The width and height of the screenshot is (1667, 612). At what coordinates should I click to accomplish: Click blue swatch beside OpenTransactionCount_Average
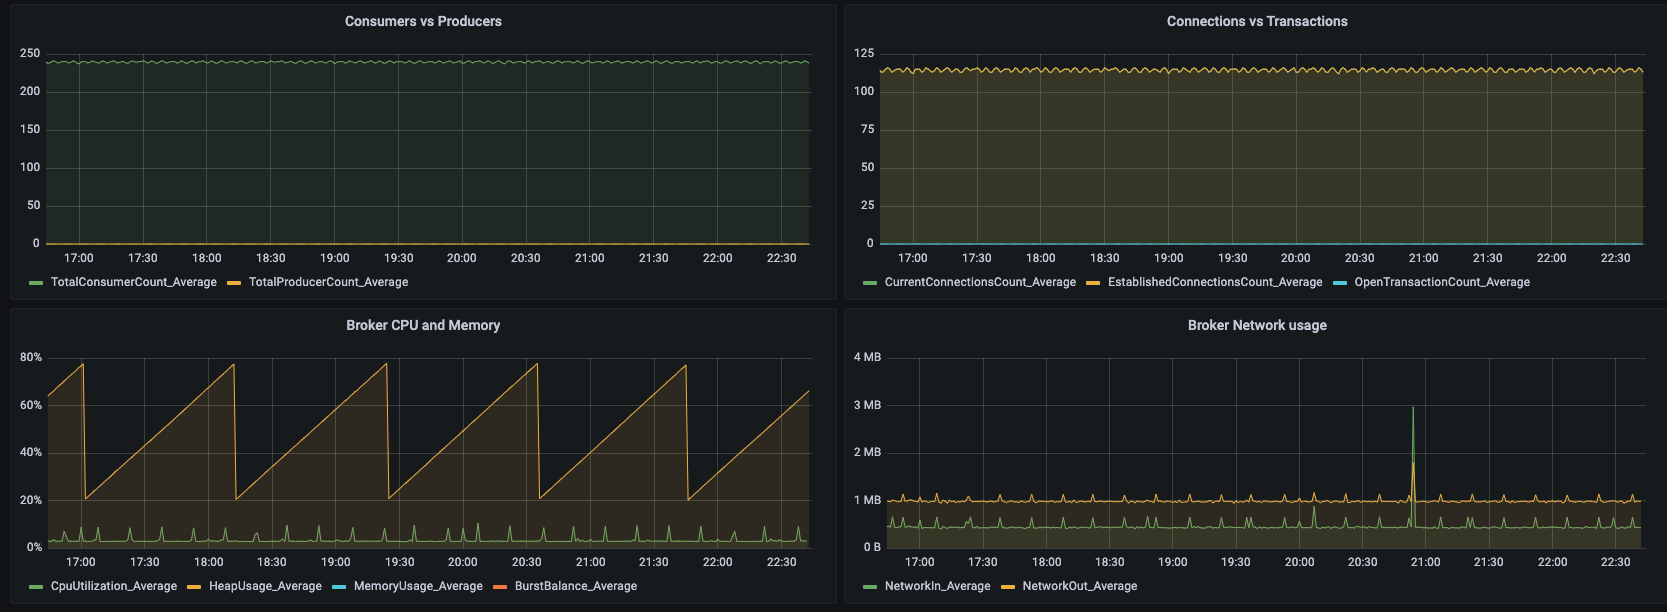(1340, 283)
